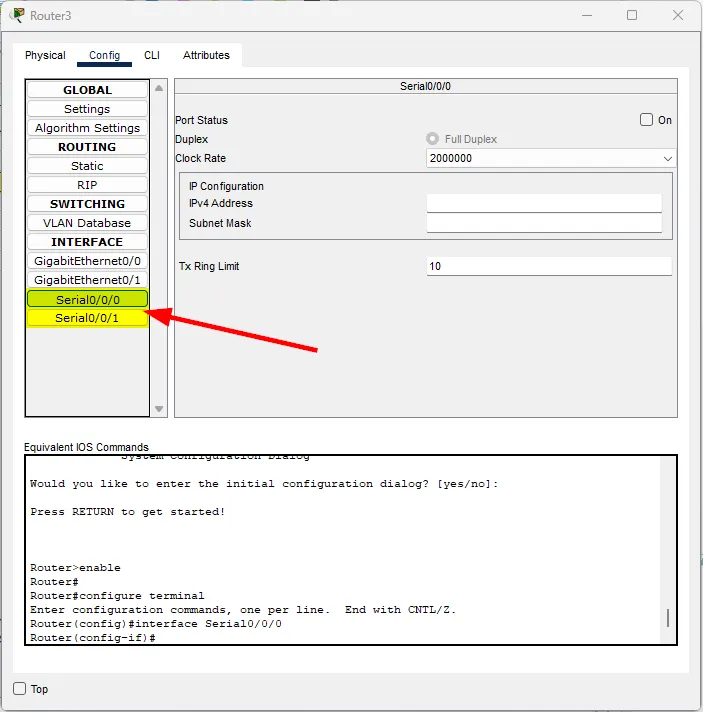Select GigabitEthernet0/0 interface
Image resolution: width=703 pixels, height=712 pixels.
click(x=87, y=261)
